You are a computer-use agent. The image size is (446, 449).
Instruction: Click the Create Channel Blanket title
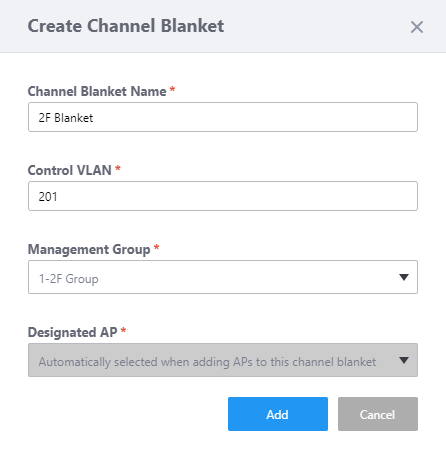[126, 26]
